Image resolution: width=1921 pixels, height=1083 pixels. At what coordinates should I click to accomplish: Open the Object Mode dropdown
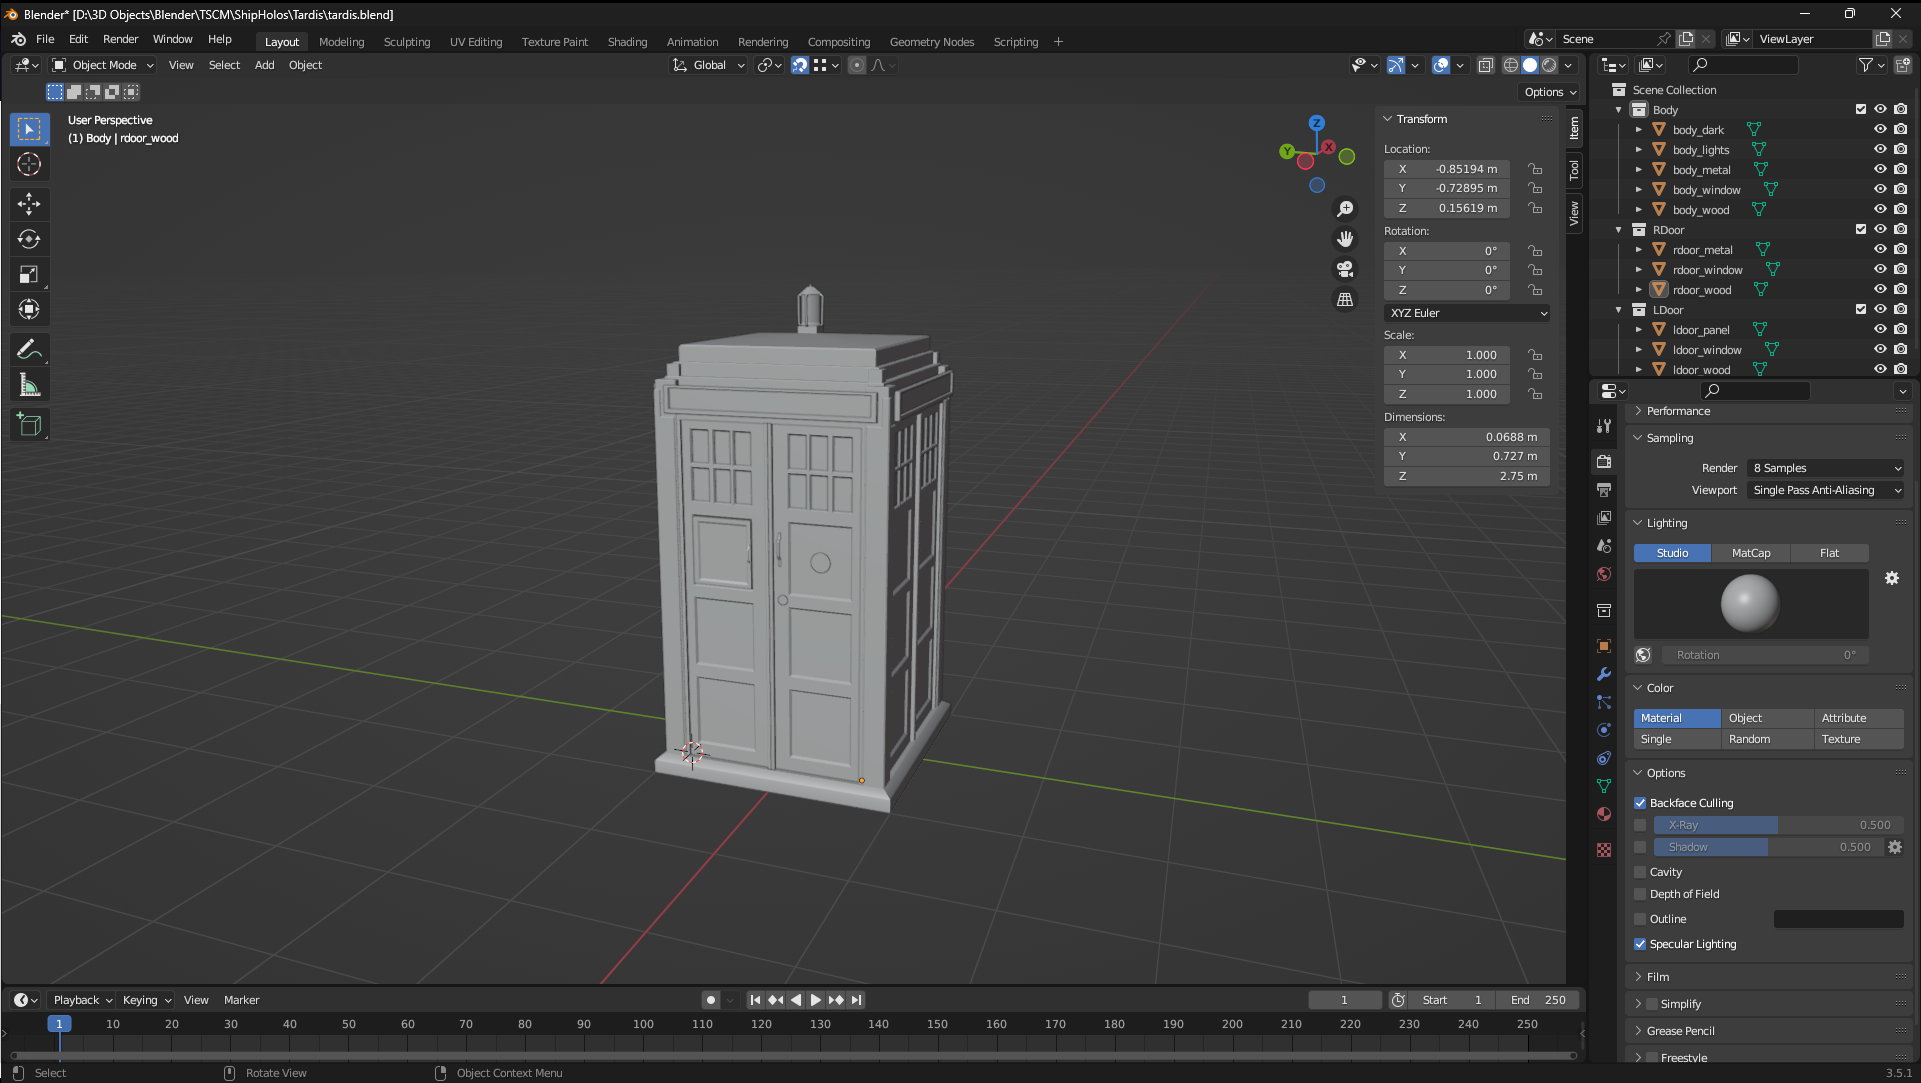click(104, 65)
